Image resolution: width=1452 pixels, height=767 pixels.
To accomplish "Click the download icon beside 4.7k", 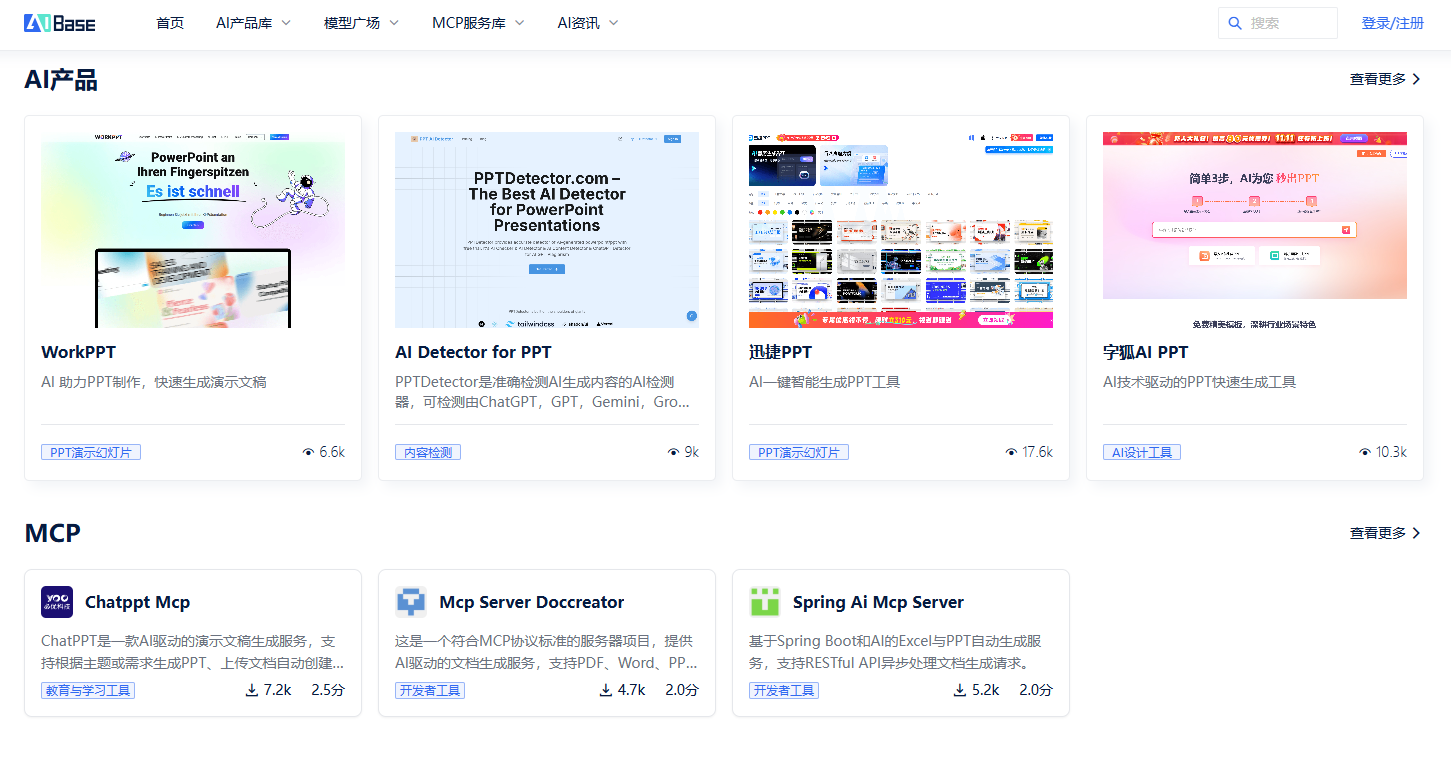I will (606, 690).
